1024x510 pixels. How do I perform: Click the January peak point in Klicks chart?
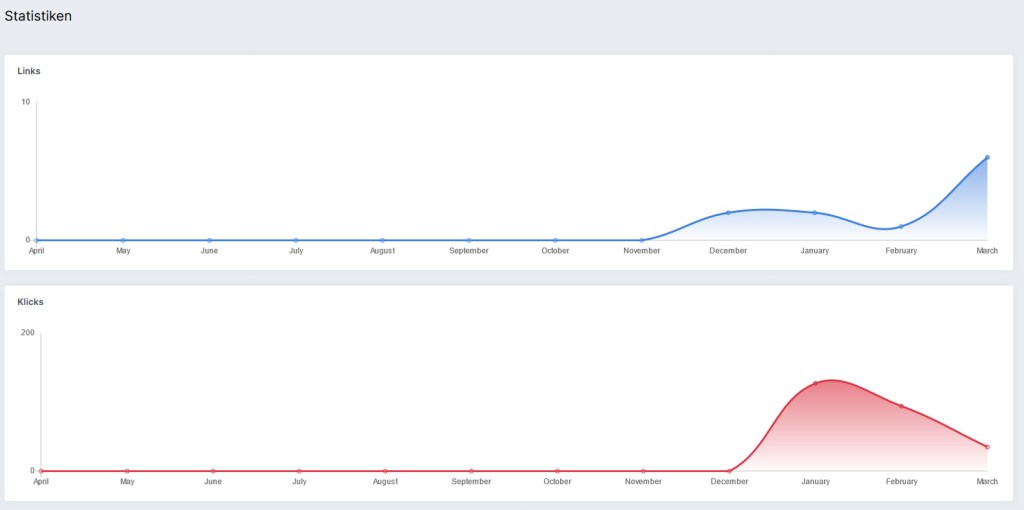pos(815,383)
